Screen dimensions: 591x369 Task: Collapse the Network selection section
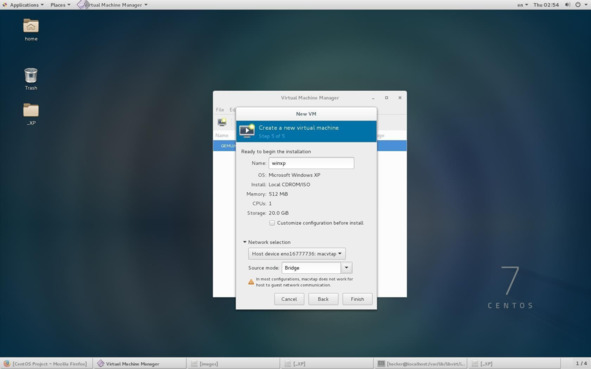coord(245,242)
